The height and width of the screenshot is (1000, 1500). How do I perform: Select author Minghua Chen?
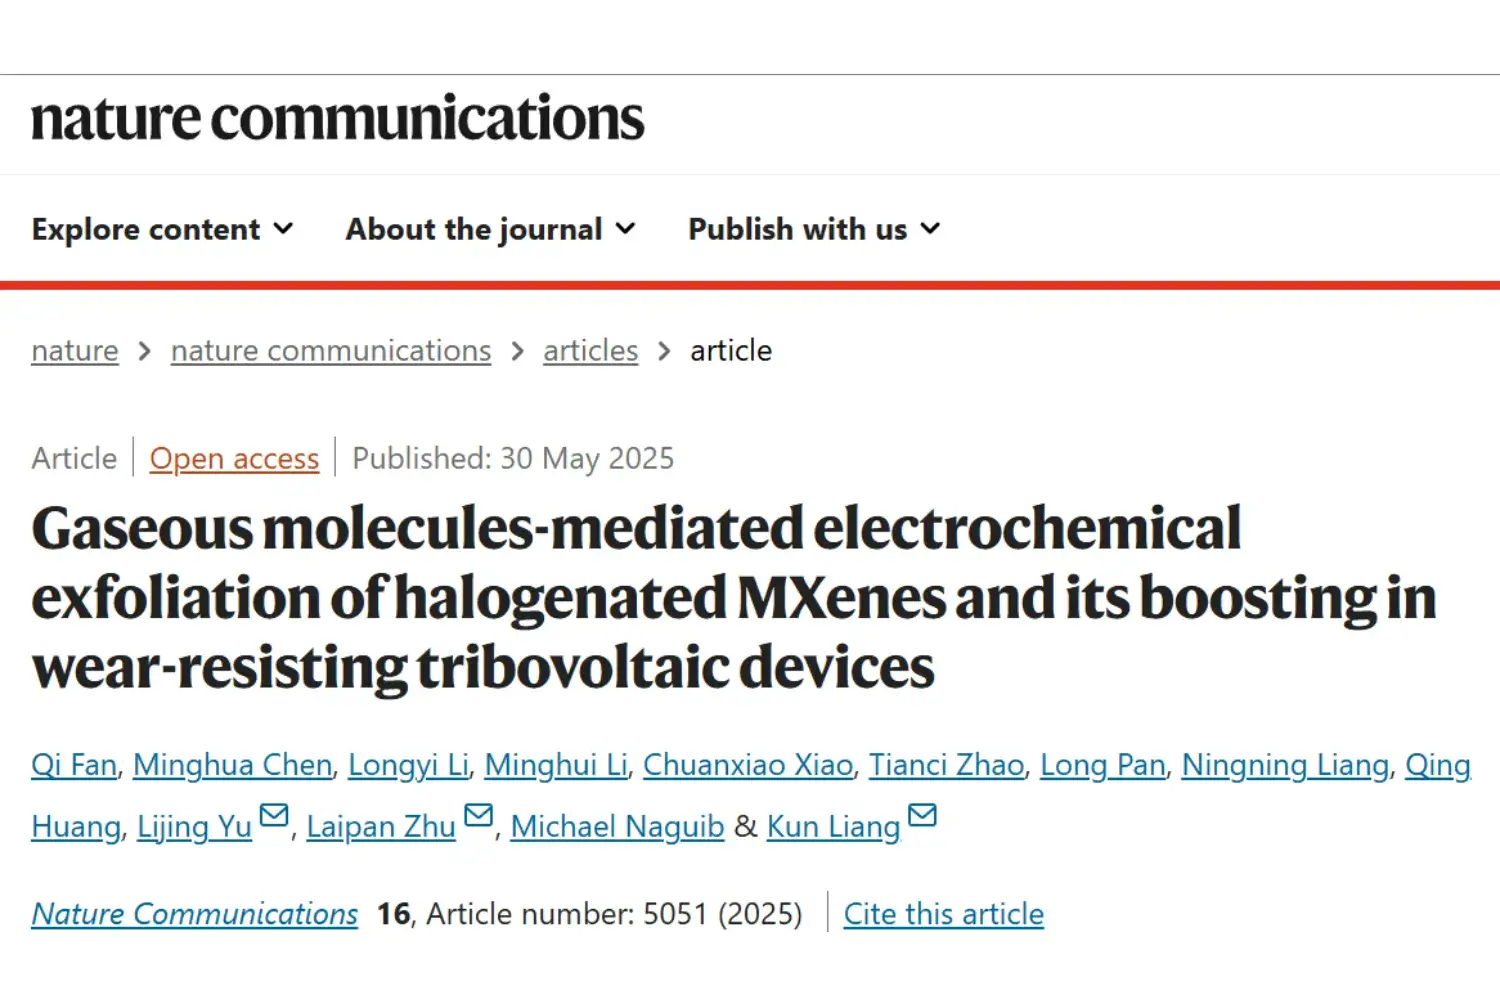tap(232, 765)
